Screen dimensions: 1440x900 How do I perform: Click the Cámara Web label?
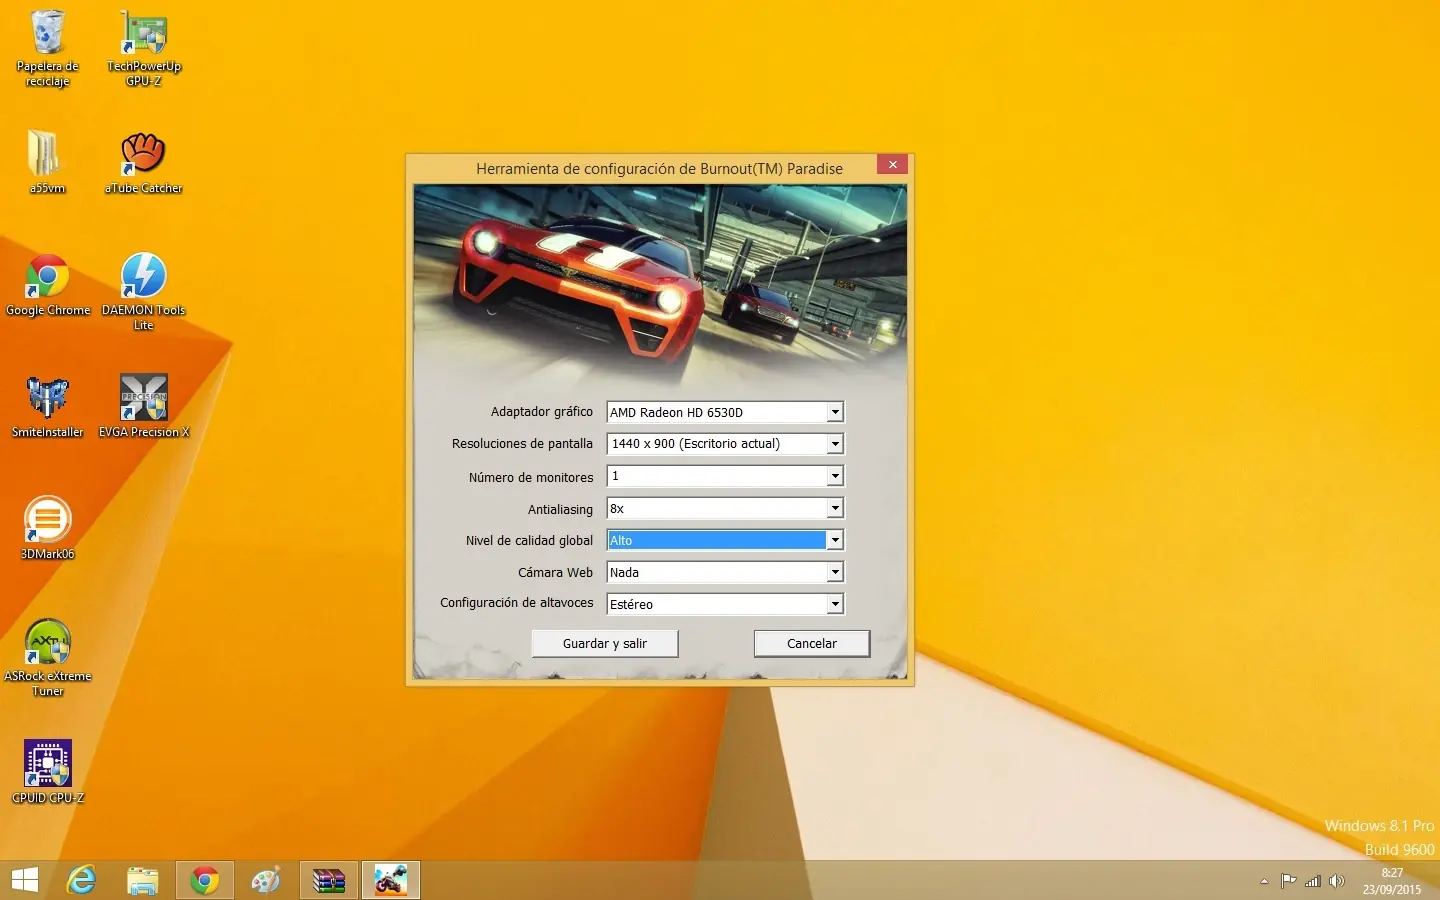[555, 572]
